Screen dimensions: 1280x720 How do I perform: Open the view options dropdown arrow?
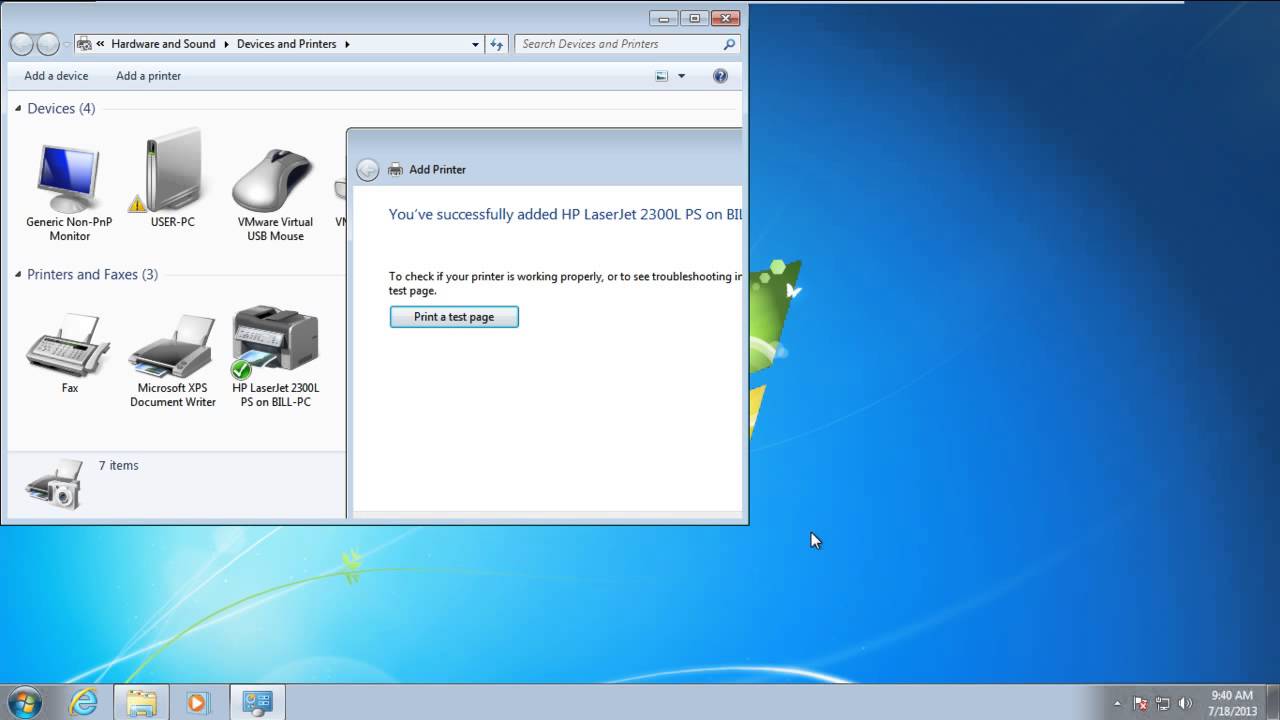tap(682, 76)
